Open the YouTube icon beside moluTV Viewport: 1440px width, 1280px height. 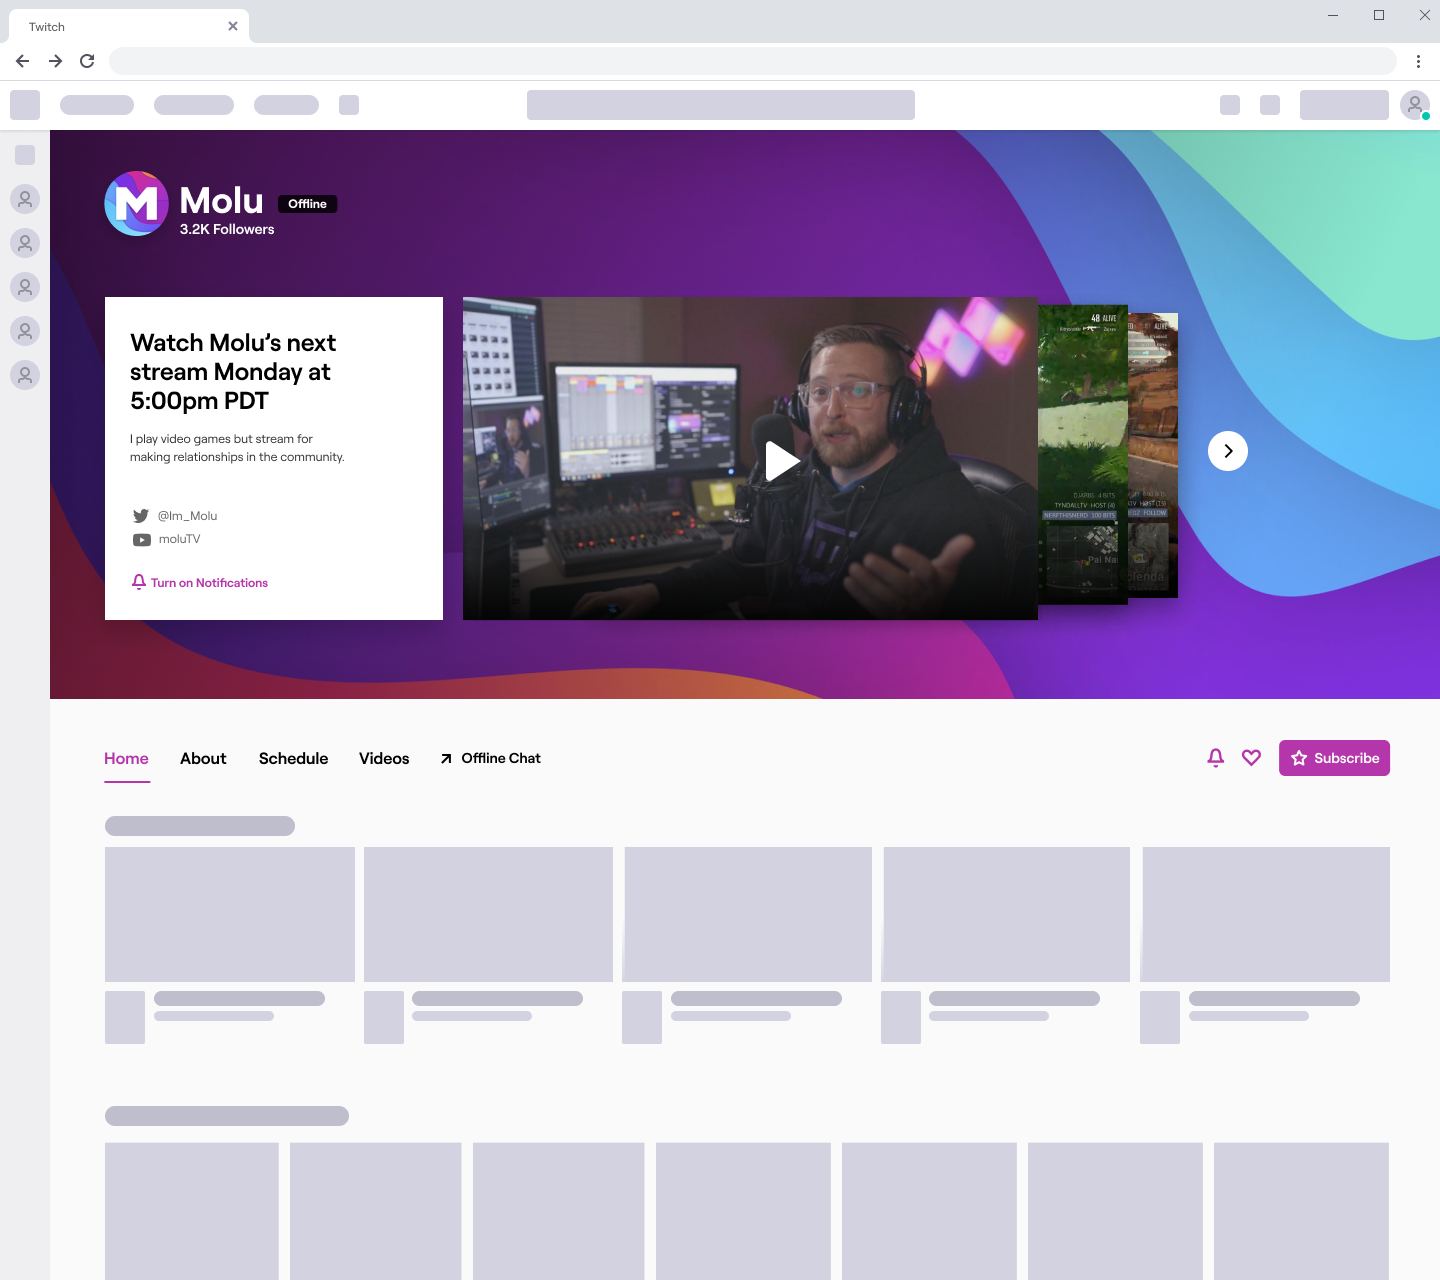coord(142,540)
